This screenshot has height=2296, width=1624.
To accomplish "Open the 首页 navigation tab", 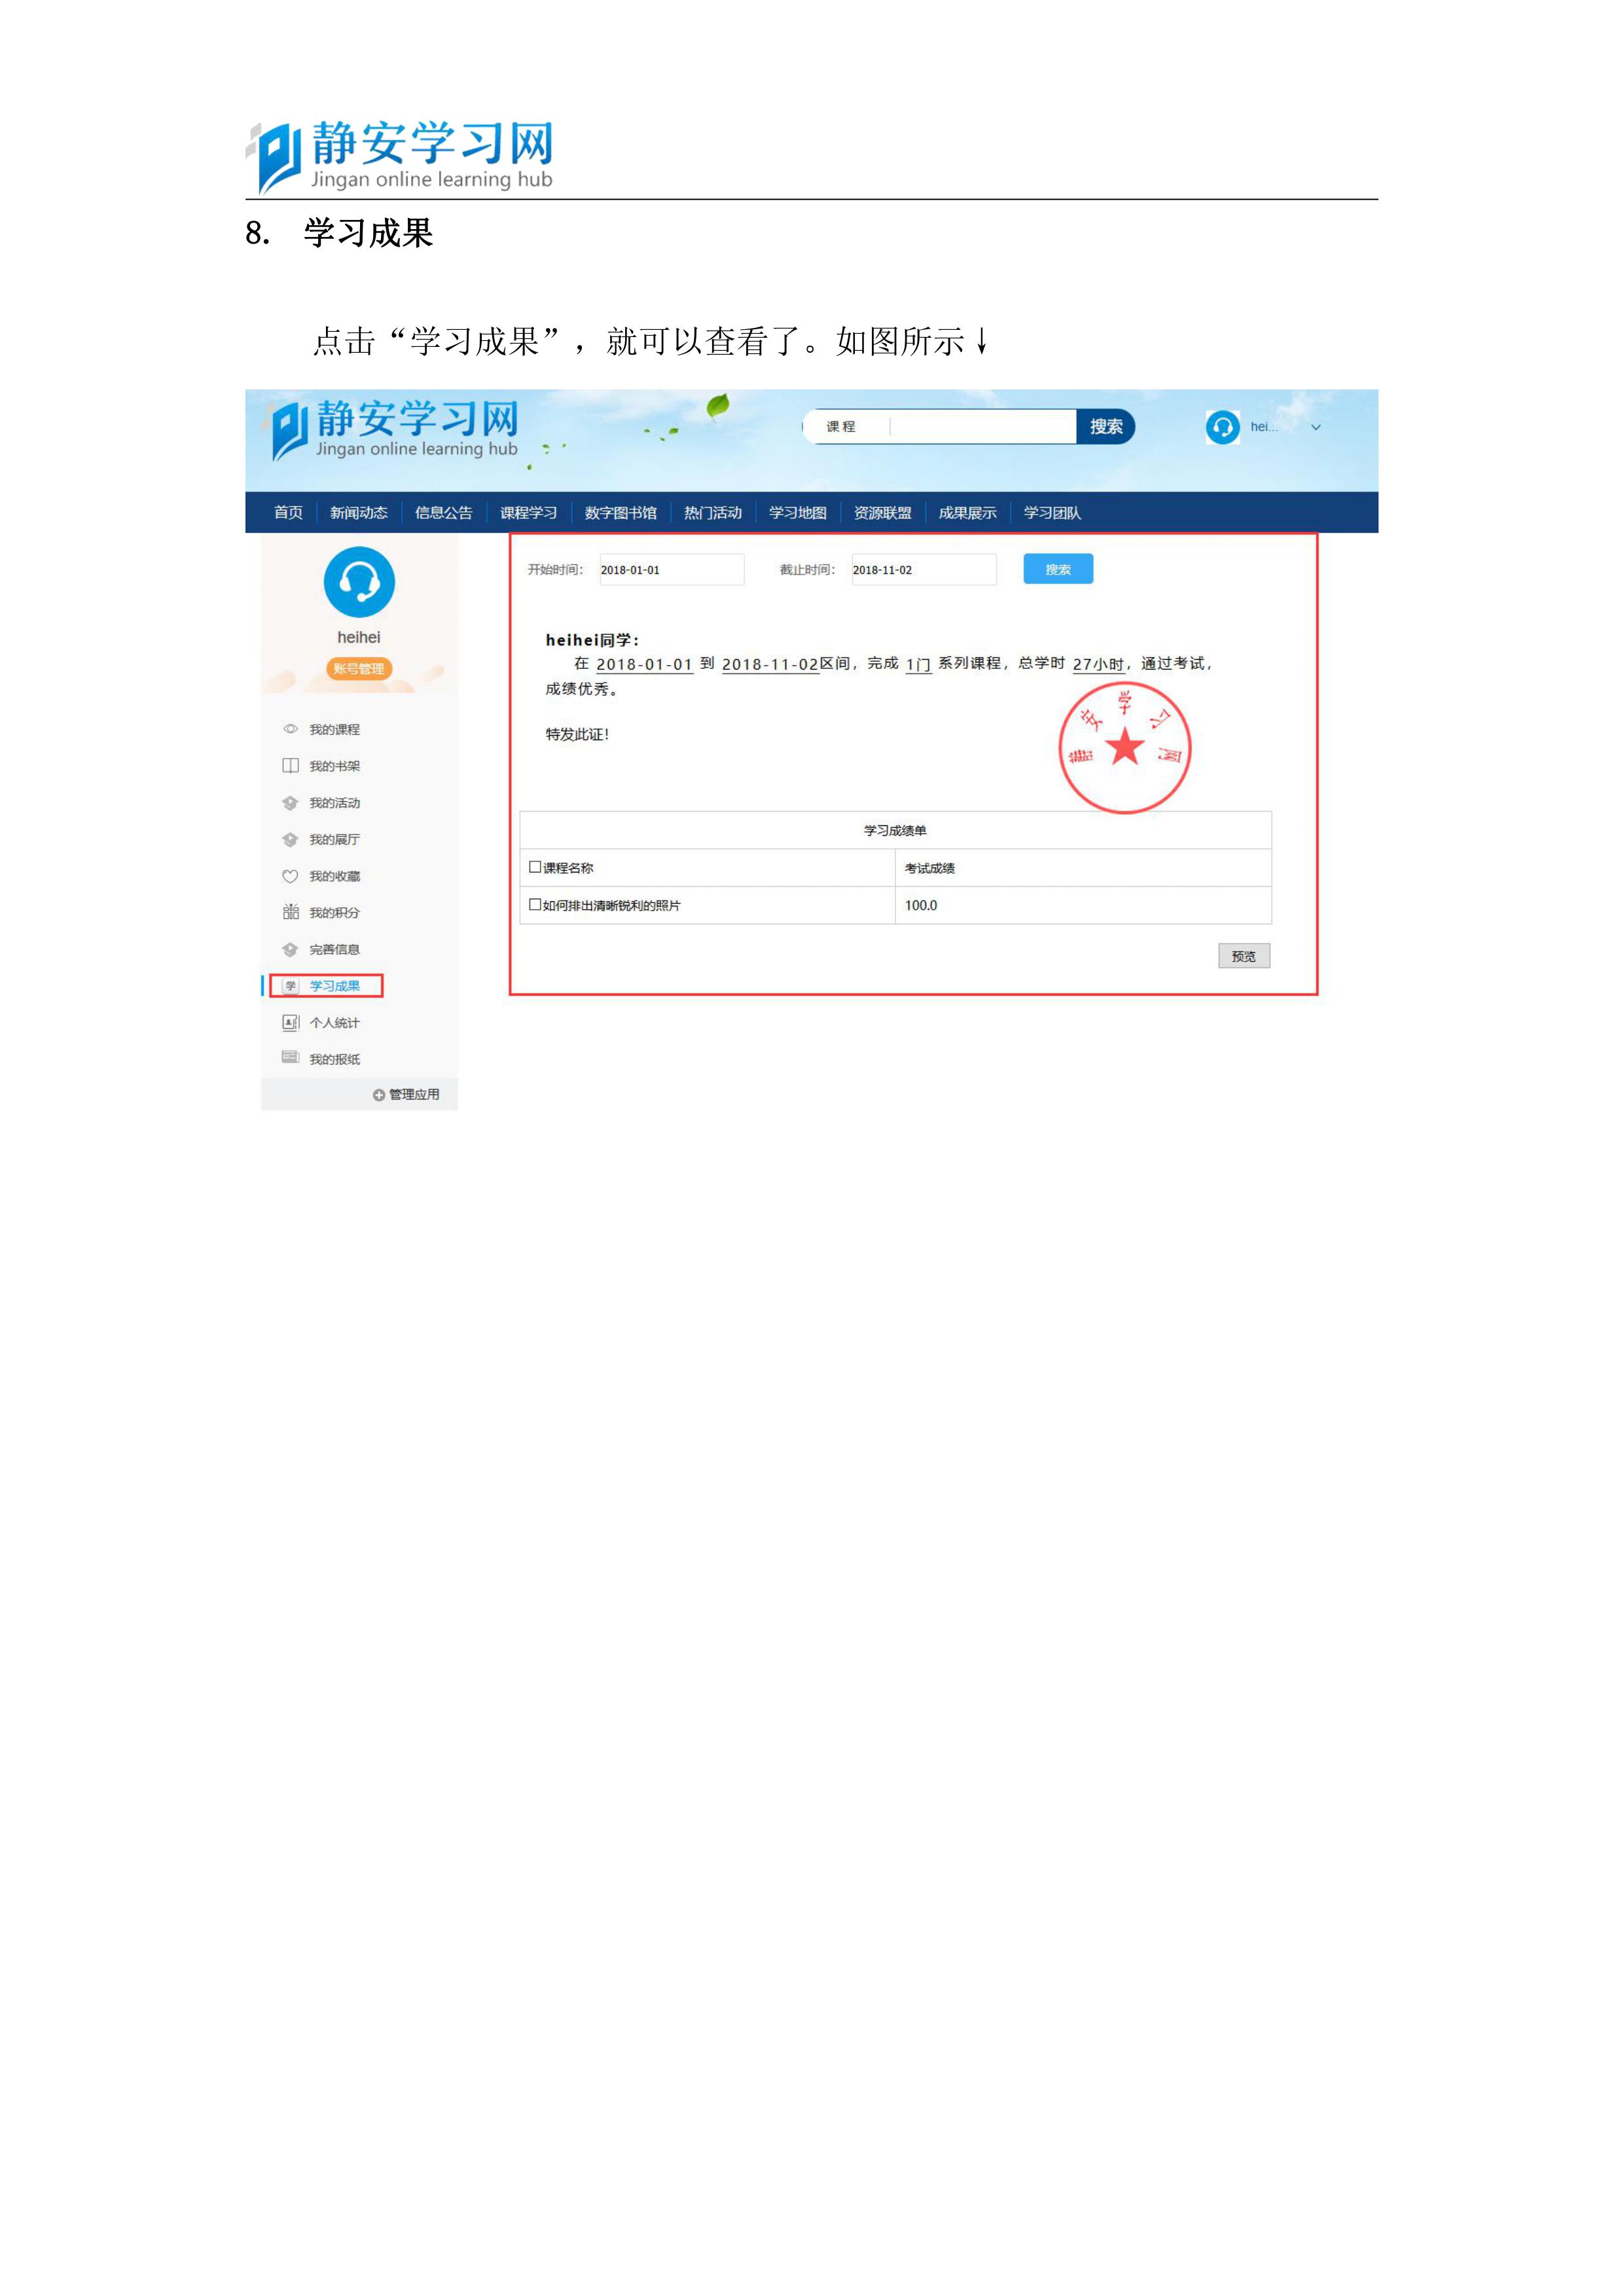I will 288,513.
